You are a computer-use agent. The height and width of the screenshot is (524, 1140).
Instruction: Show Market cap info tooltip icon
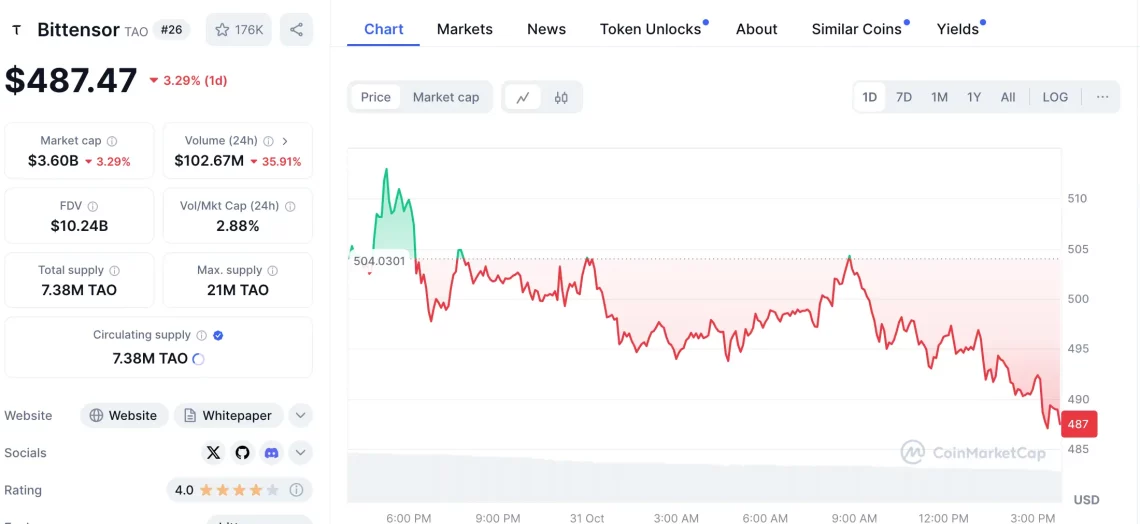click(112, 141)
